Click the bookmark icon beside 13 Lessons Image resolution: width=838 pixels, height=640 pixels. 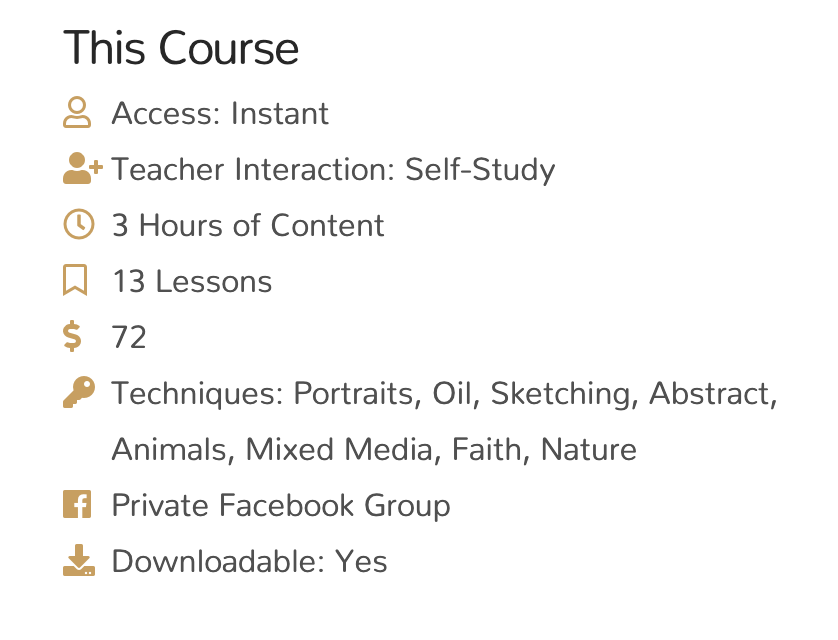tap(75, 280)
